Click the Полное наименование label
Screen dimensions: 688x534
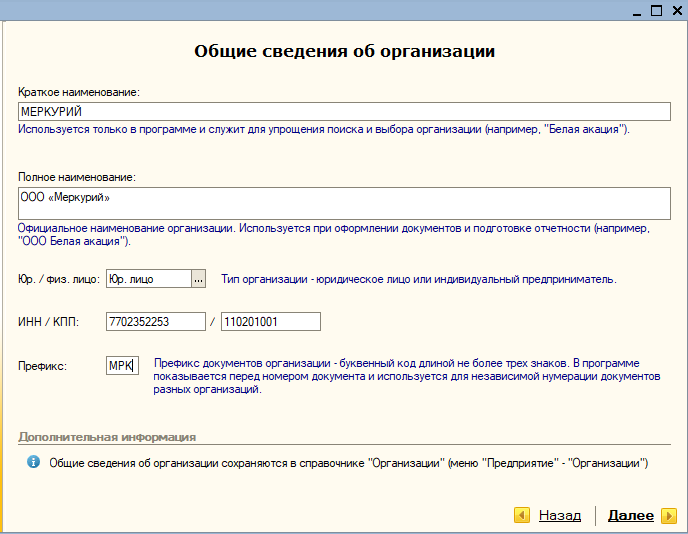(77, 177)
